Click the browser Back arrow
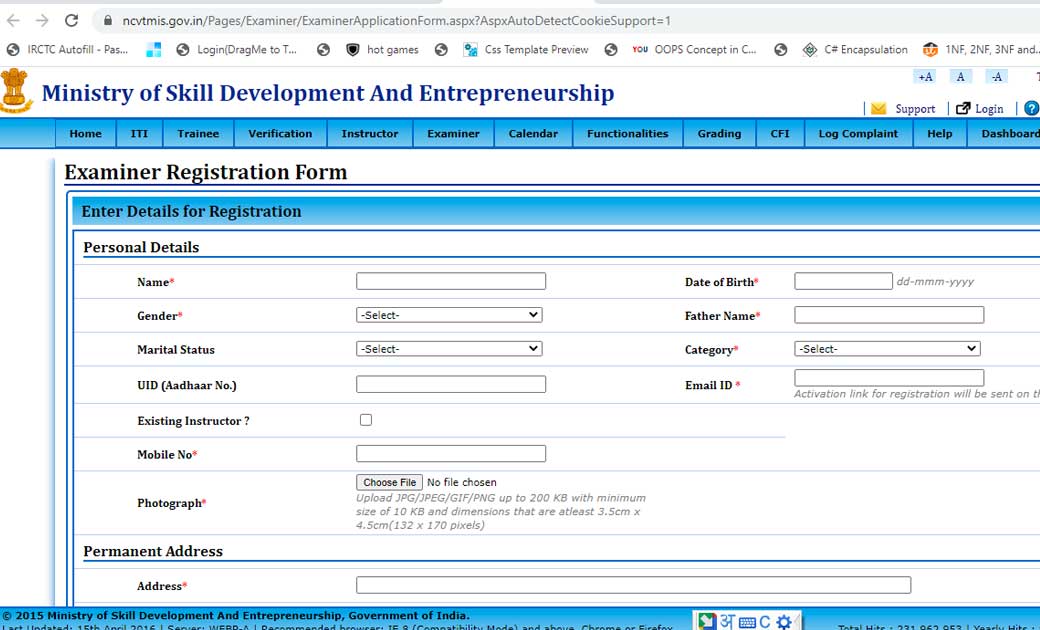1040x630 pixels. [13, 21]
